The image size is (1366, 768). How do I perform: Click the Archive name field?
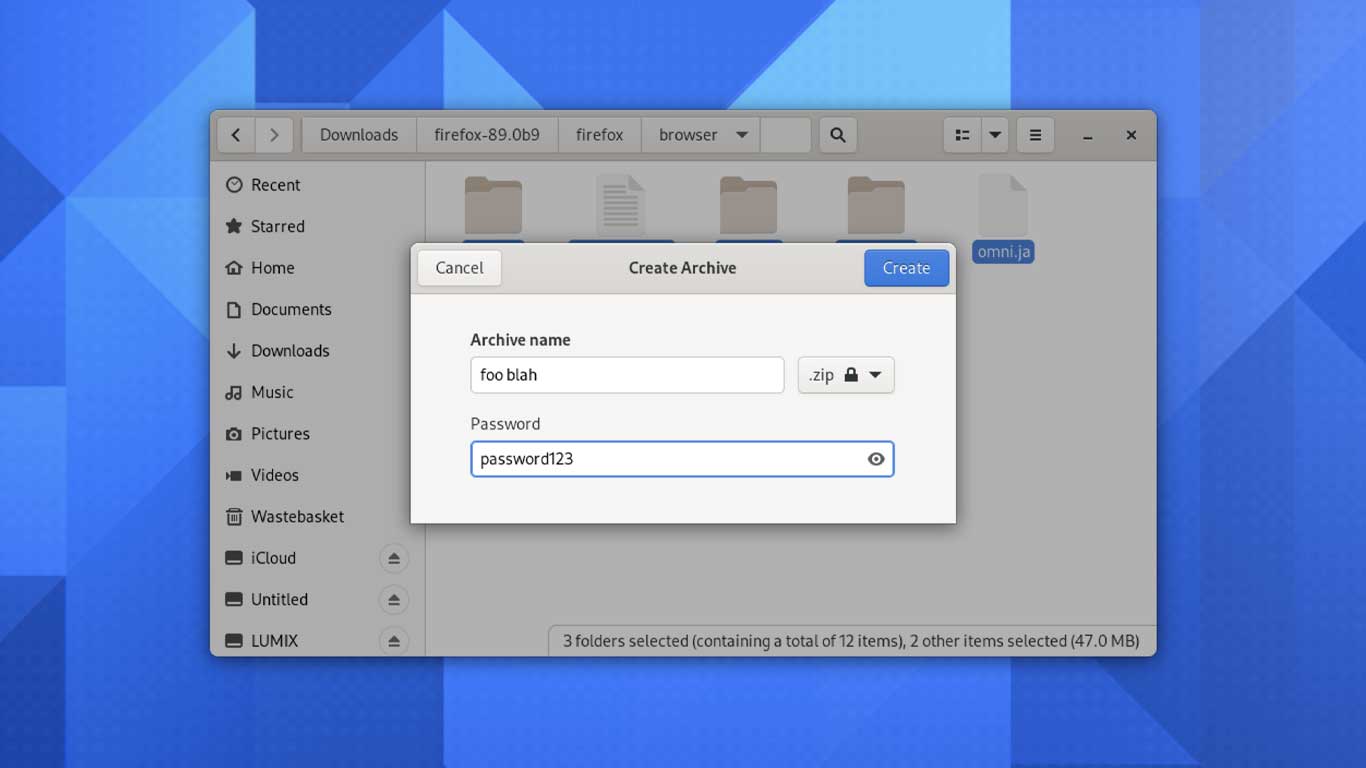(x=627, y=375)
